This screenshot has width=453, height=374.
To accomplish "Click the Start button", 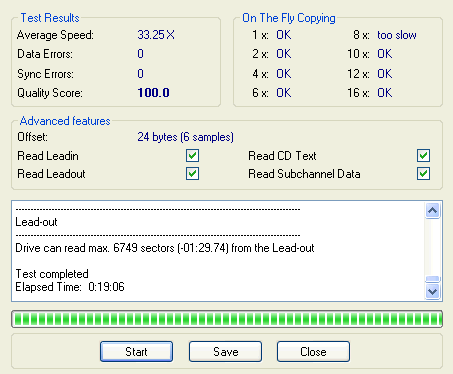I will point(136,351).
